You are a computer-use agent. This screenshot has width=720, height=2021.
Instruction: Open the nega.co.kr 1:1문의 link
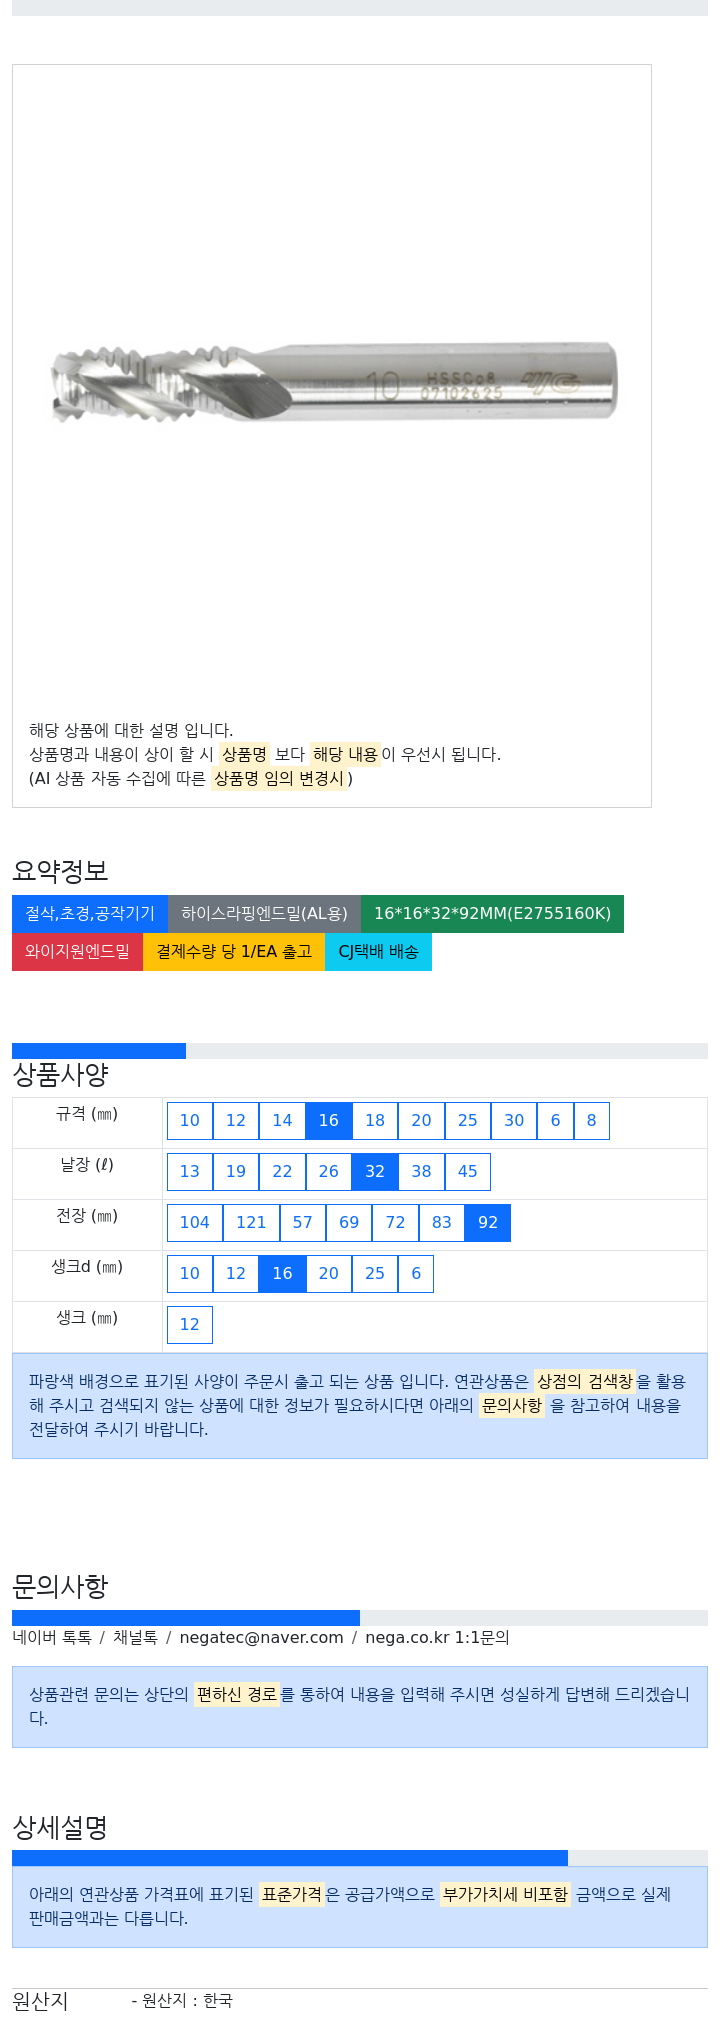(437, 1638)
